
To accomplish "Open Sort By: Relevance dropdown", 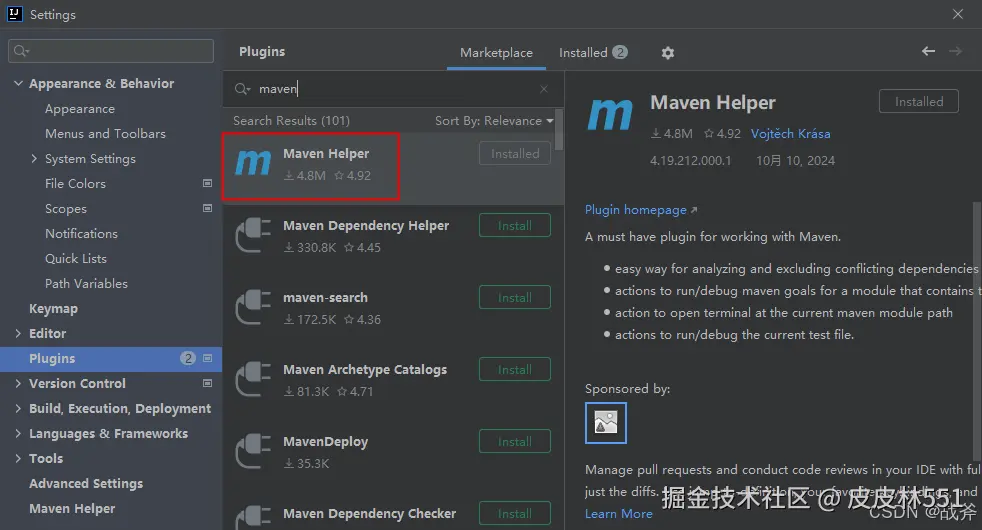I will (494, 120).
